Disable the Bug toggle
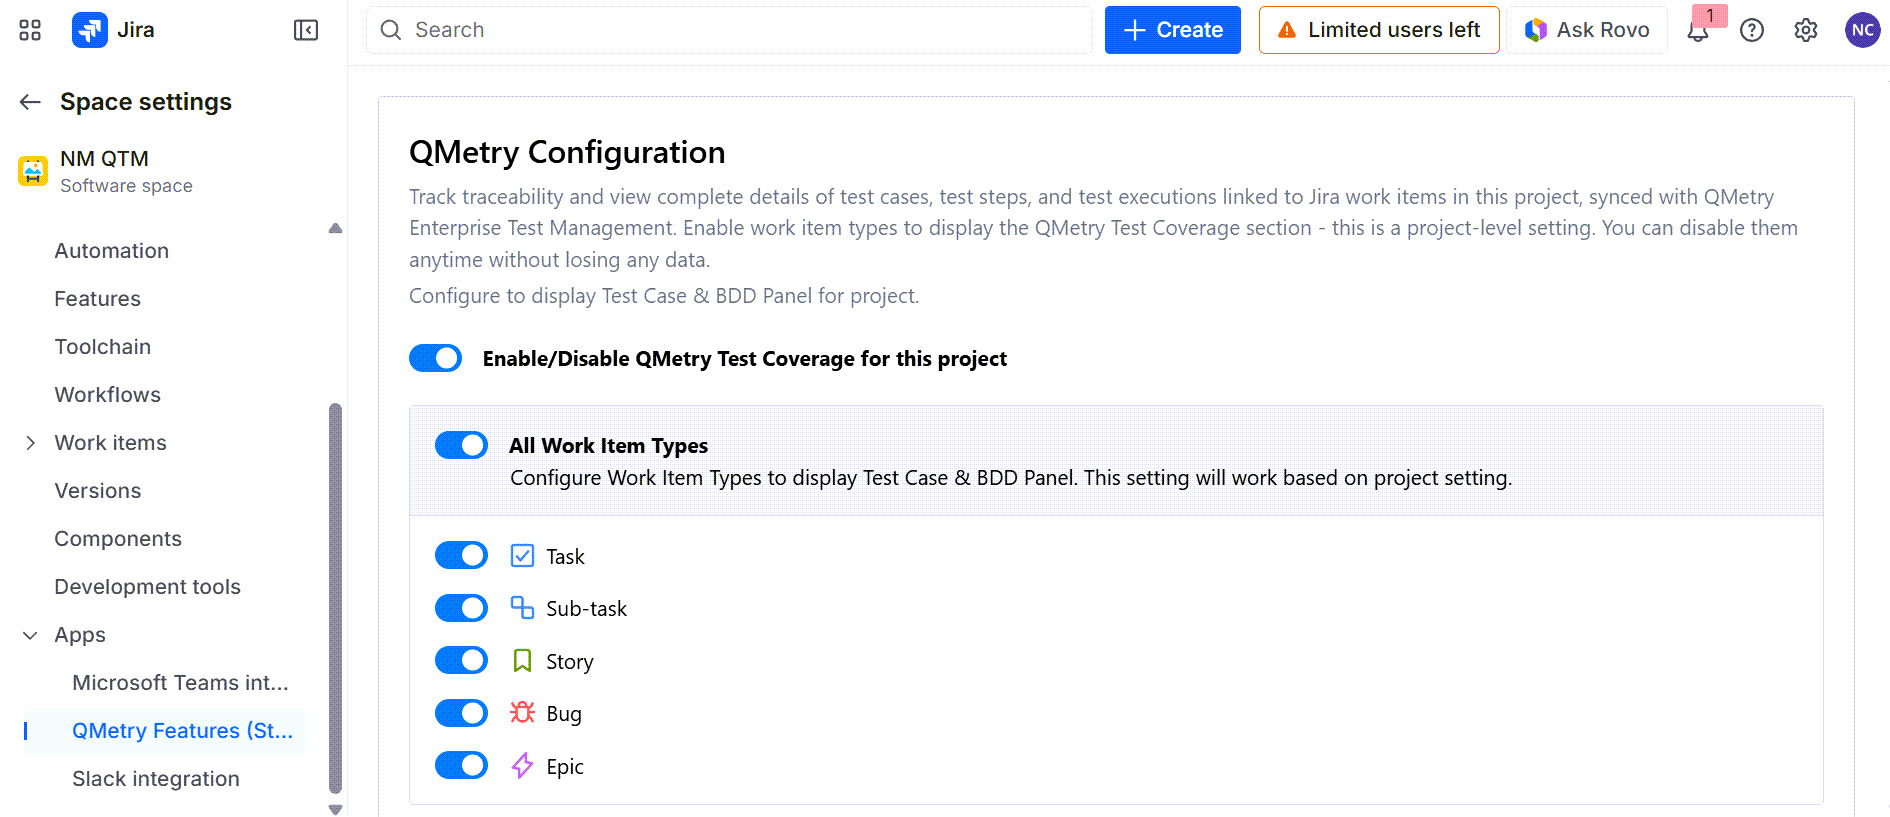 click(462, 713)
